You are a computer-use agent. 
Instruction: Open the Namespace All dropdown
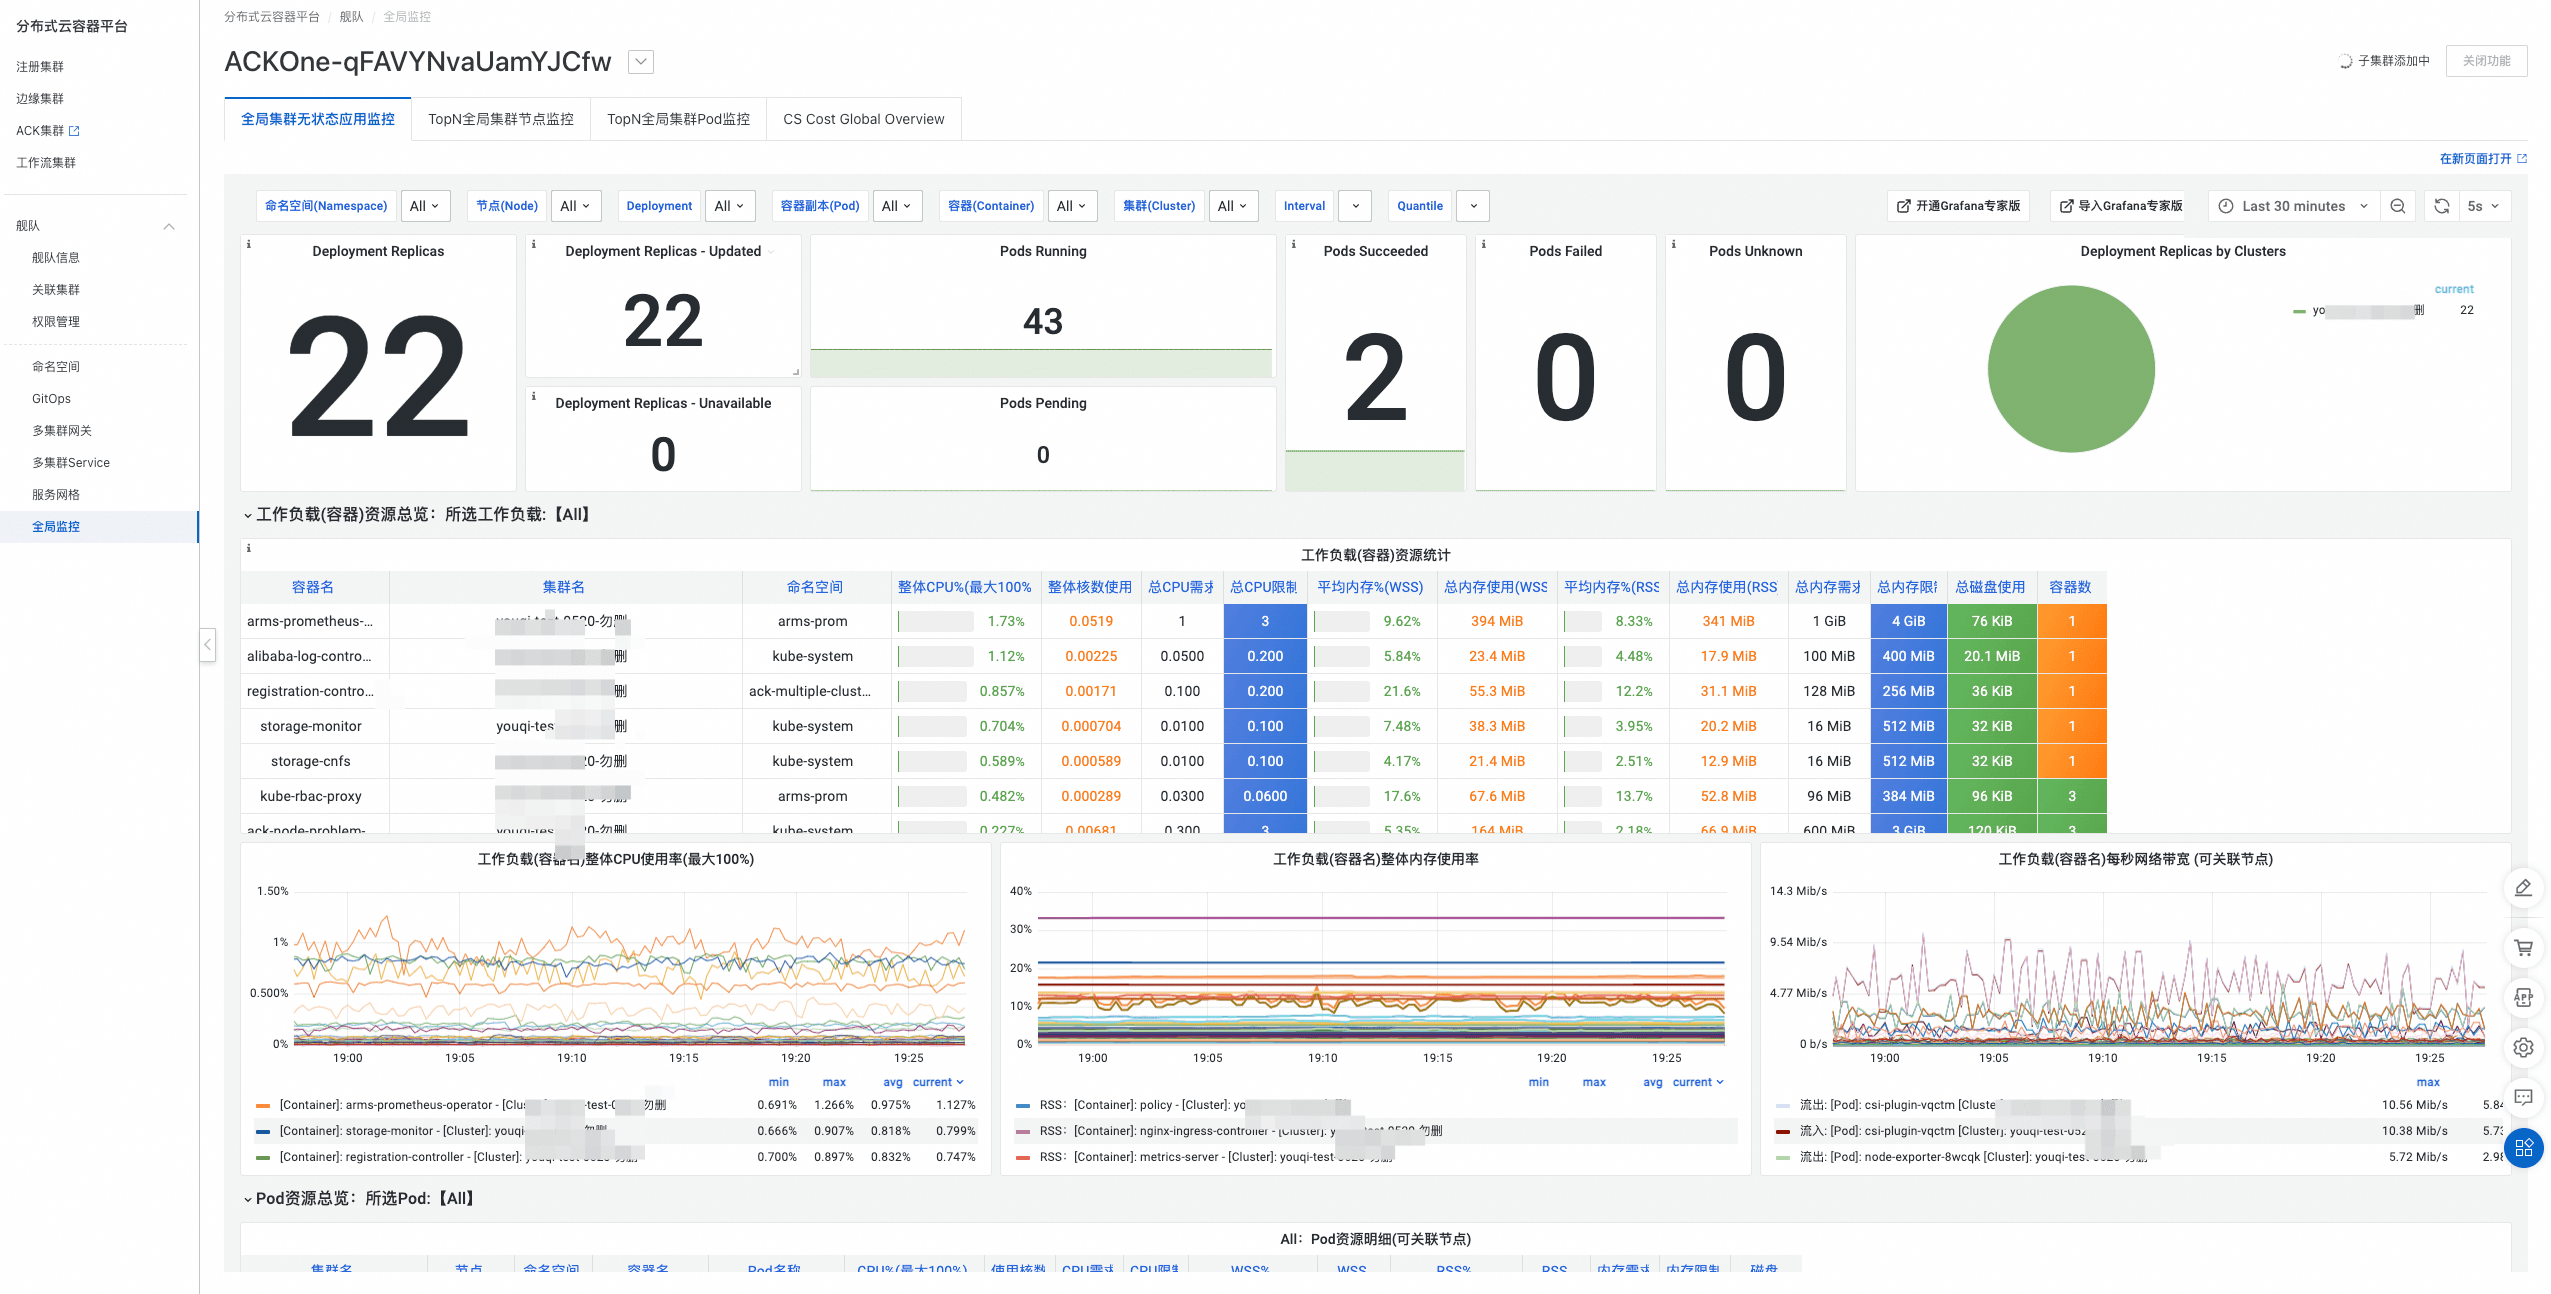click(425, 206)
